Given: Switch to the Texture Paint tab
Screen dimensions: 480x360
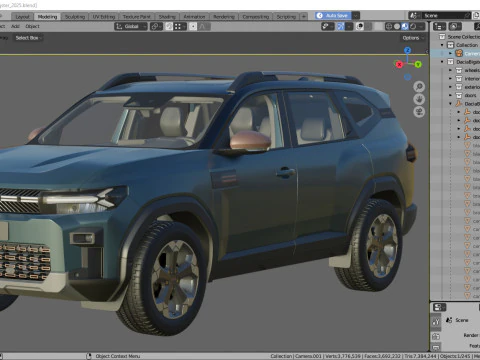Looking at the screenshot, I should [x=136, y=17].
